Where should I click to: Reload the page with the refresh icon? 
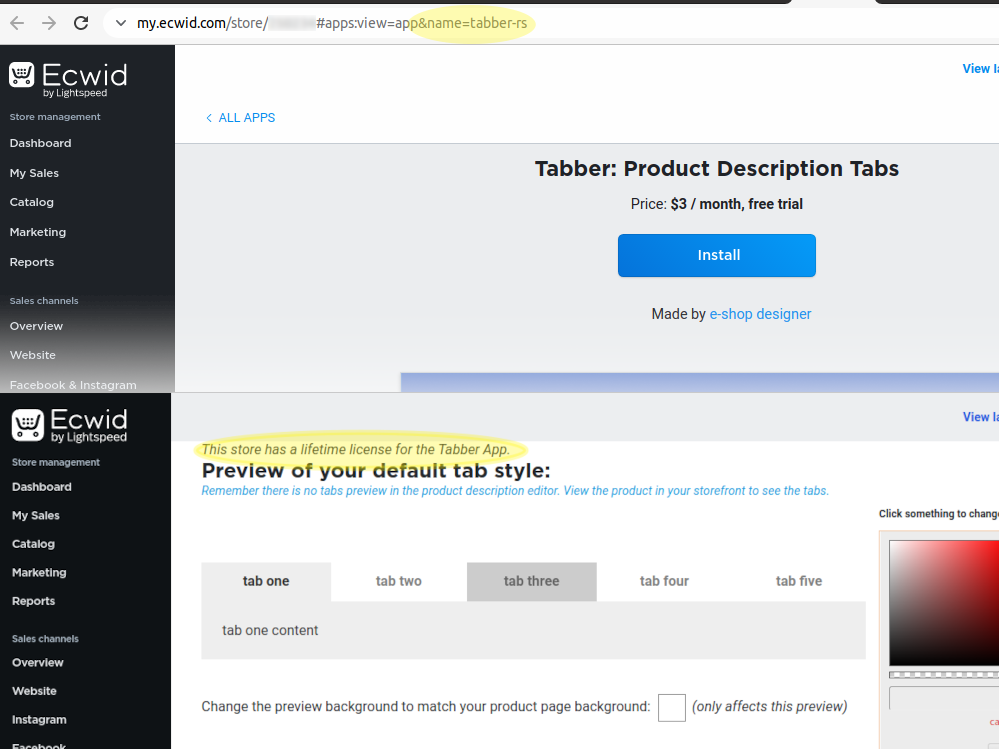click(81, 24)
